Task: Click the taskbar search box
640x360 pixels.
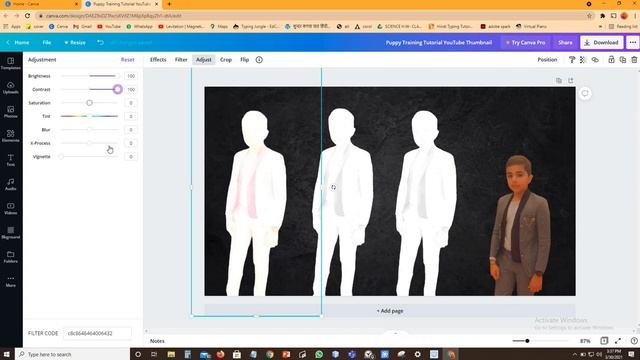Action: tap(73, 354)
